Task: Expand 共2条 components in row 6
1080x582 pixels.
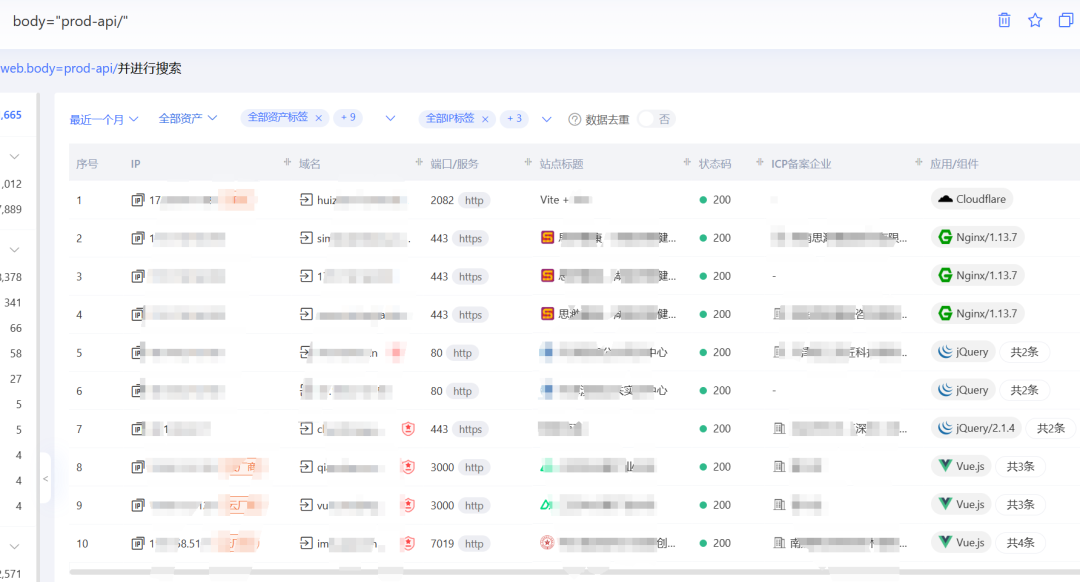Action: [x=1024, y=390]
